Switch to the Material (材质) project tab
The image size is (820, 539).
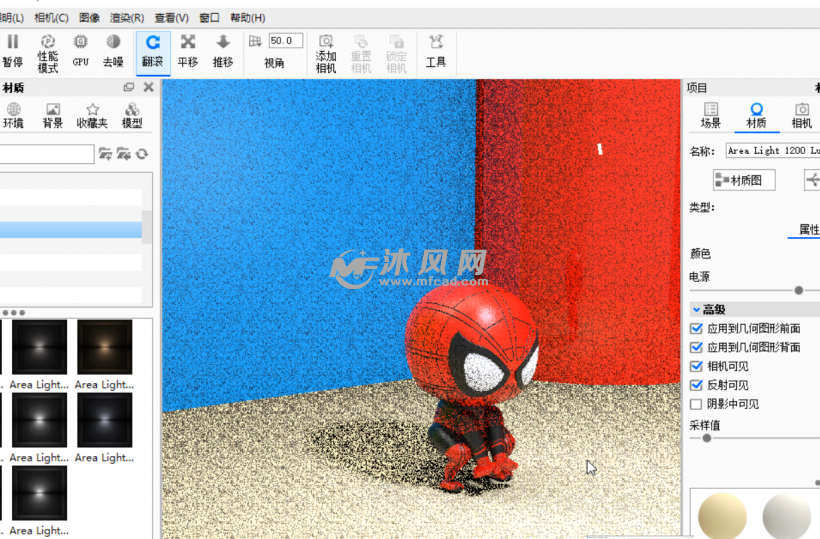coord(756,116)
